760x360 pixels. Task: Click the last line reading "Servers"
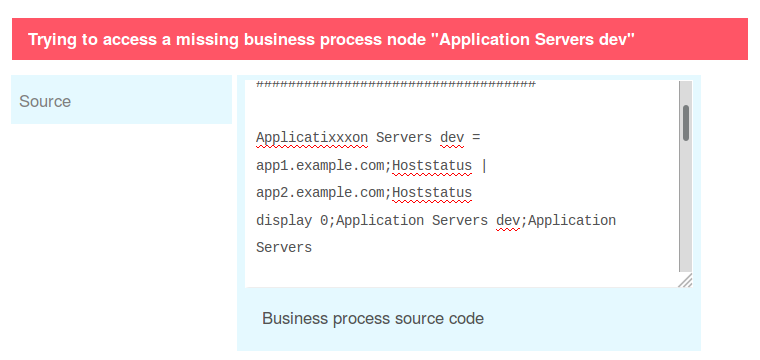[284, 248]
